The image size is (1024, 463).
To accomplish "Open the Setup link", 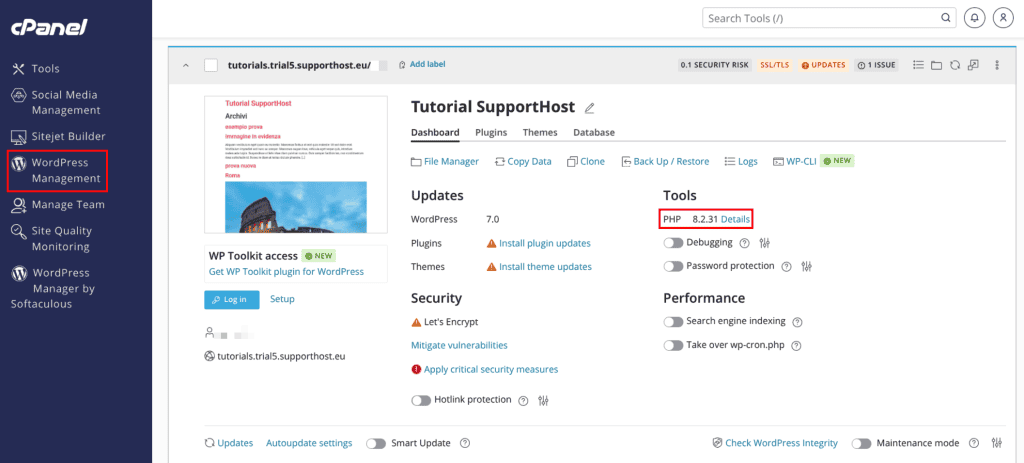I will [282, 299].
